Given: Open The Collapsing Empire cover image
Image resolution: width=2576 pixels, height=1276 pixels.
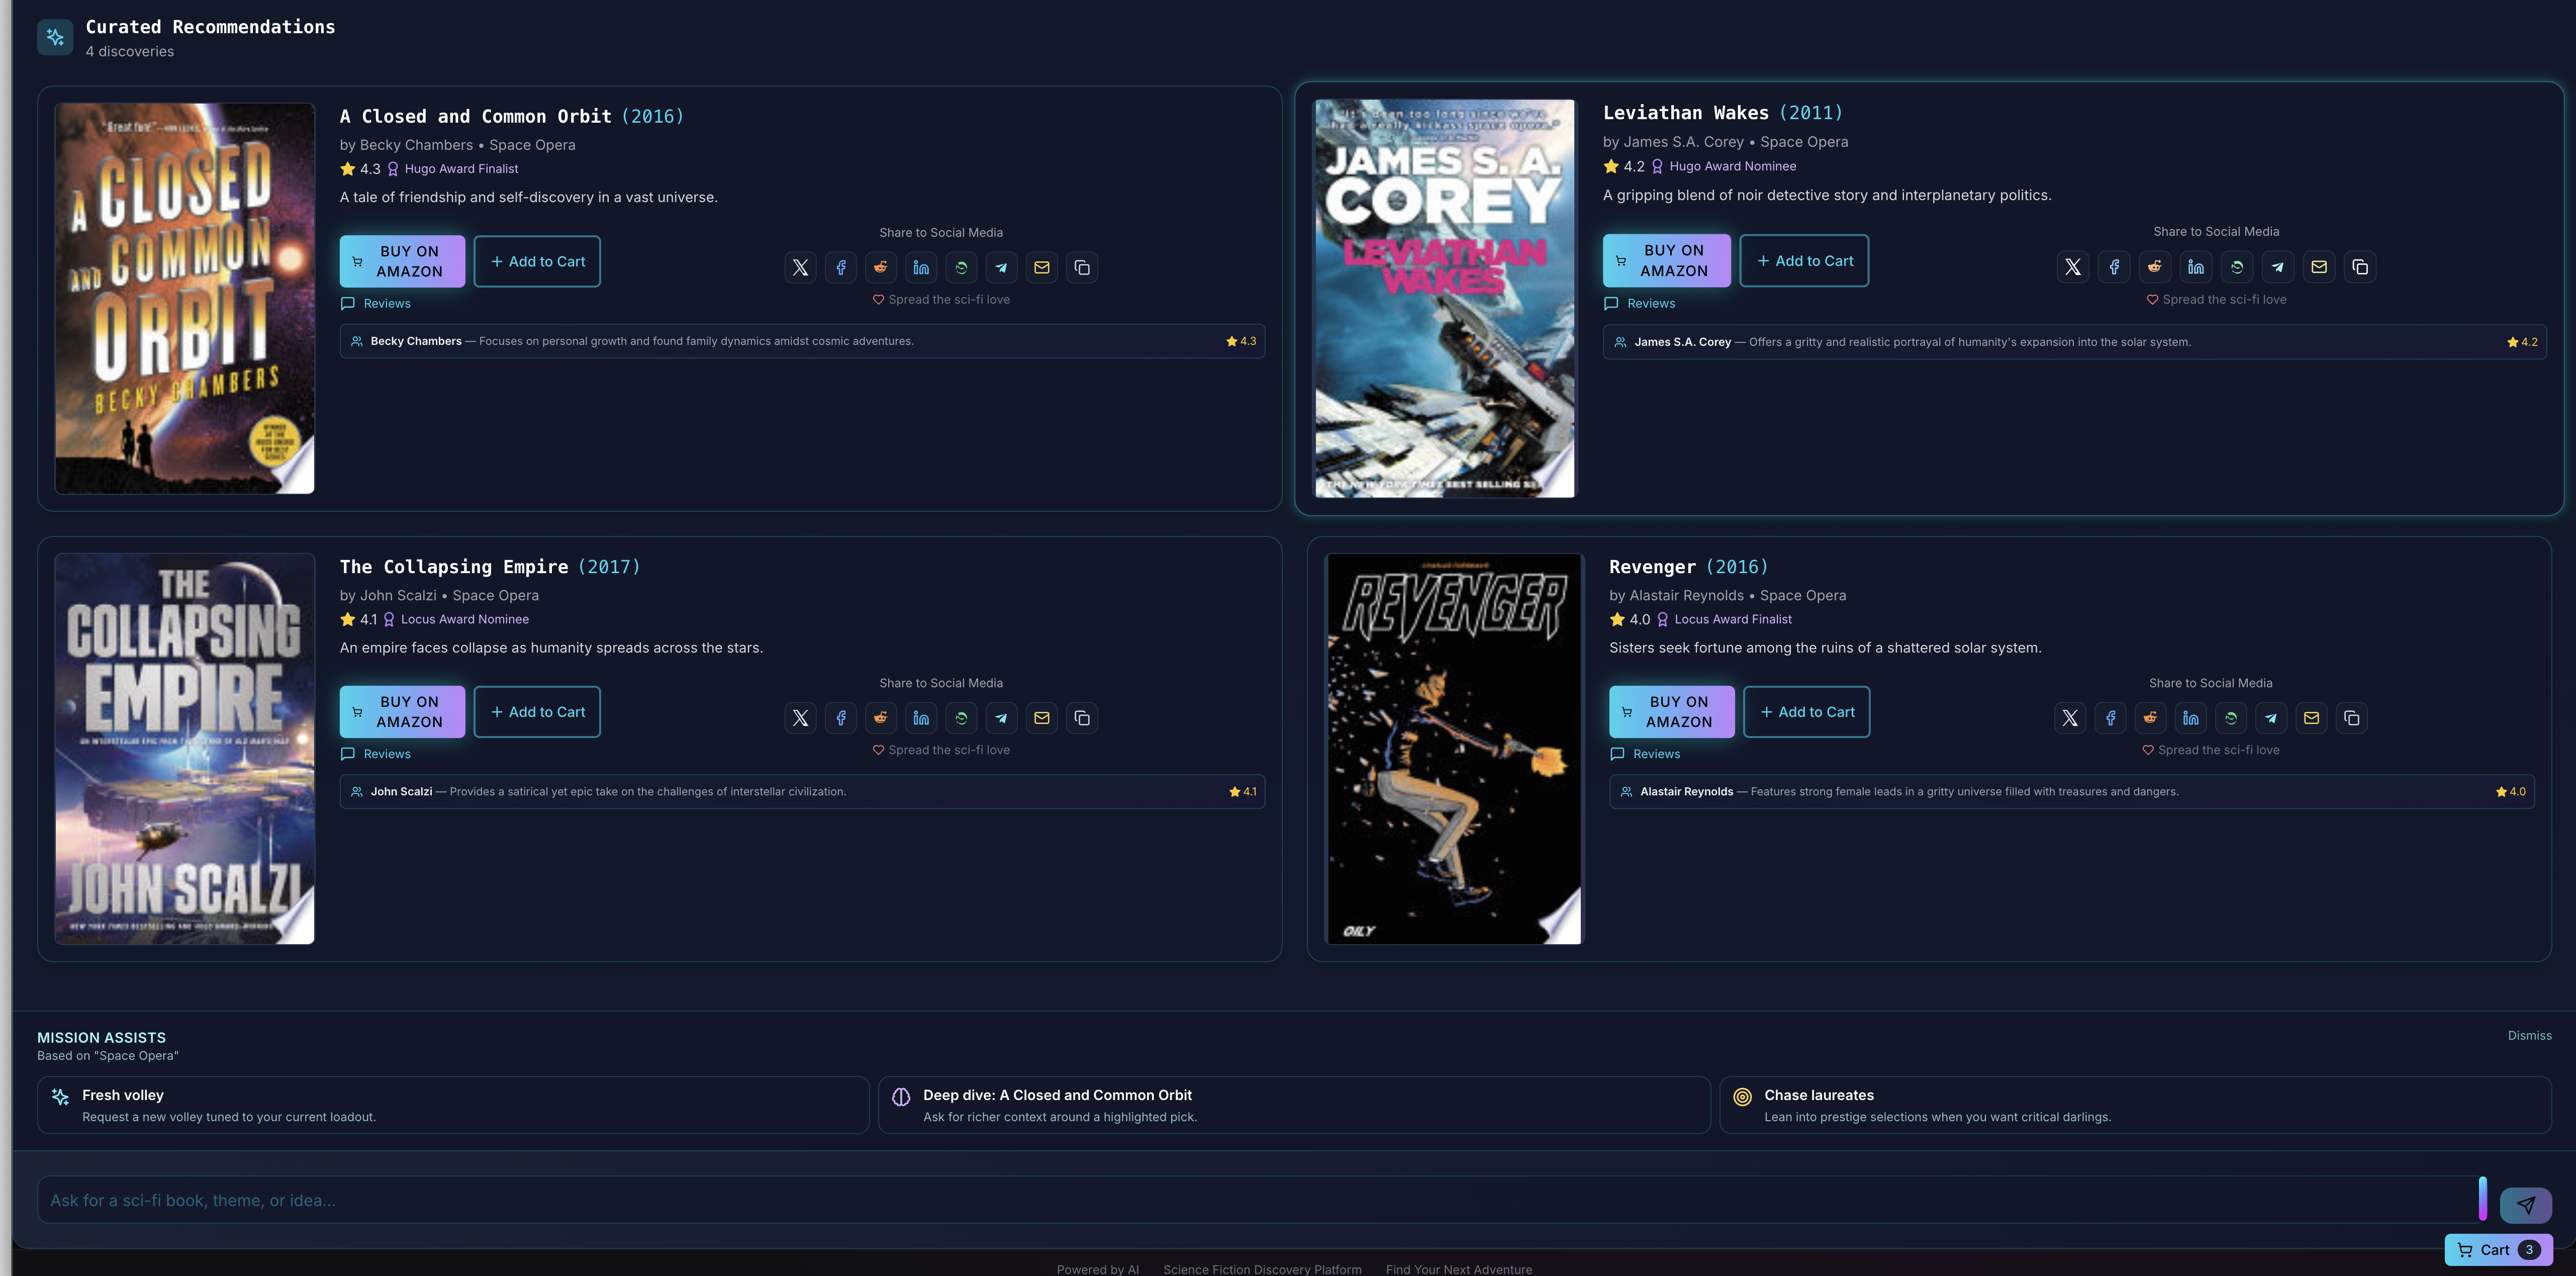Looking at the screenshot, I should click(185, 749).
